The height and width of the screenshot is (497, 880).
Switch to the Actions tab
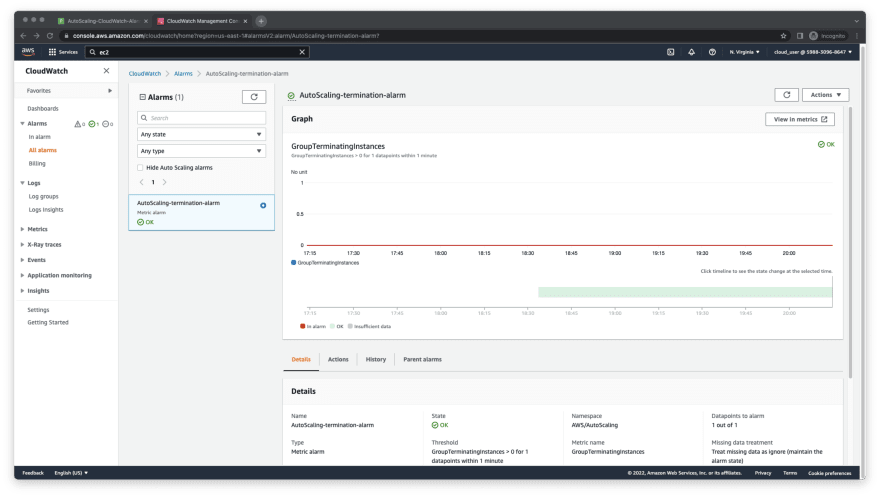tap(338, 360)
